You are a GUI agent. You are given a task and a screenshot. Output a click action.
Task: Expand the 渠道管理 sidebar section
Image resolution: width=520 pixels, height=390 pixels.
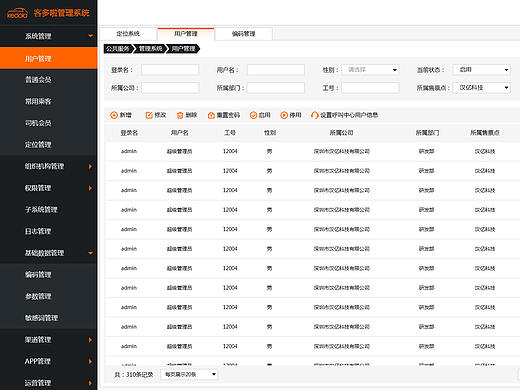[90, 340]
